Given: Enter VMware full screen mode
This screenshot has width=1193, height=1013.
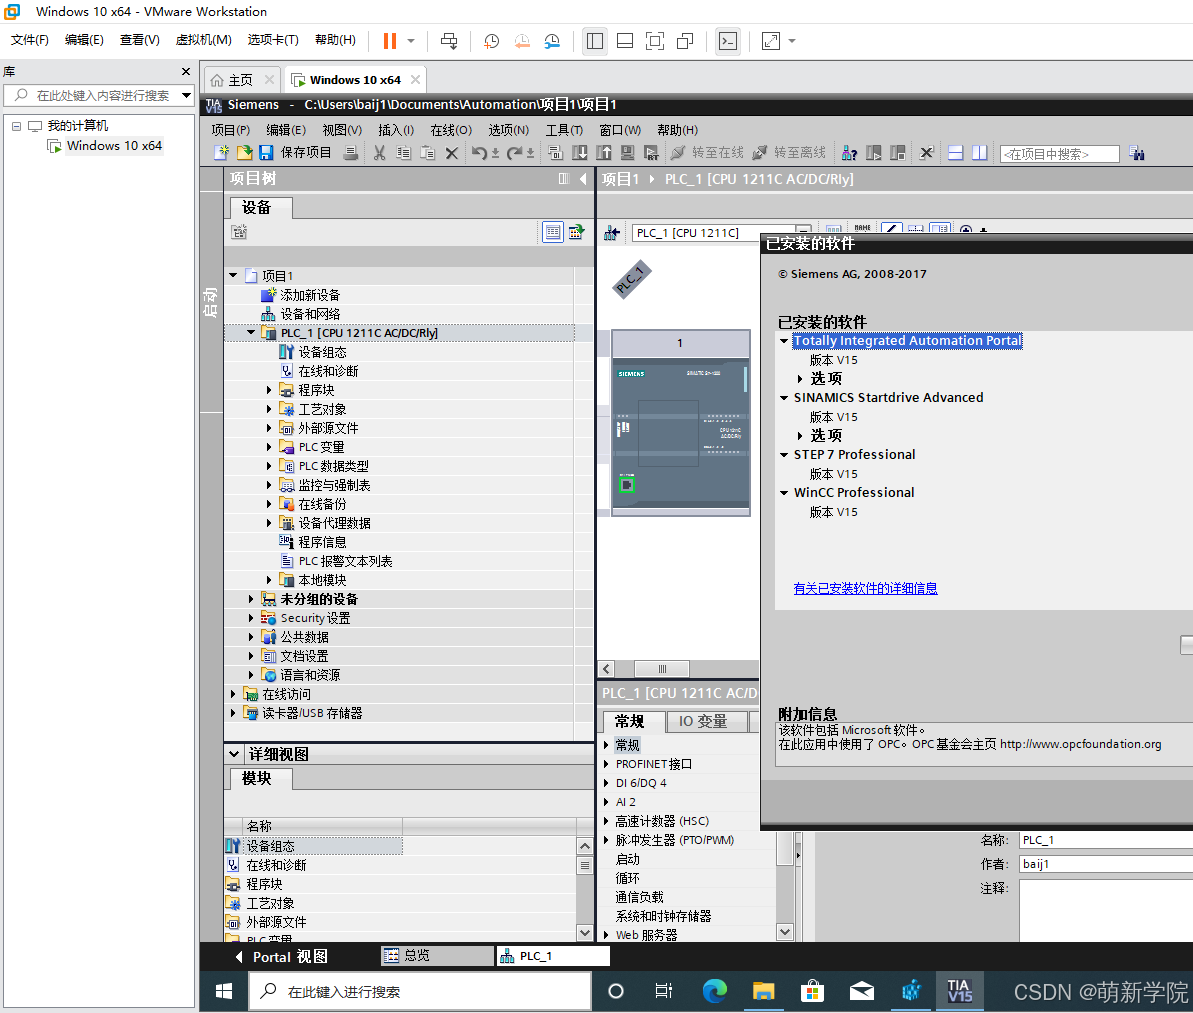Looking at the screenshot, I should click(x=654, y=41).
